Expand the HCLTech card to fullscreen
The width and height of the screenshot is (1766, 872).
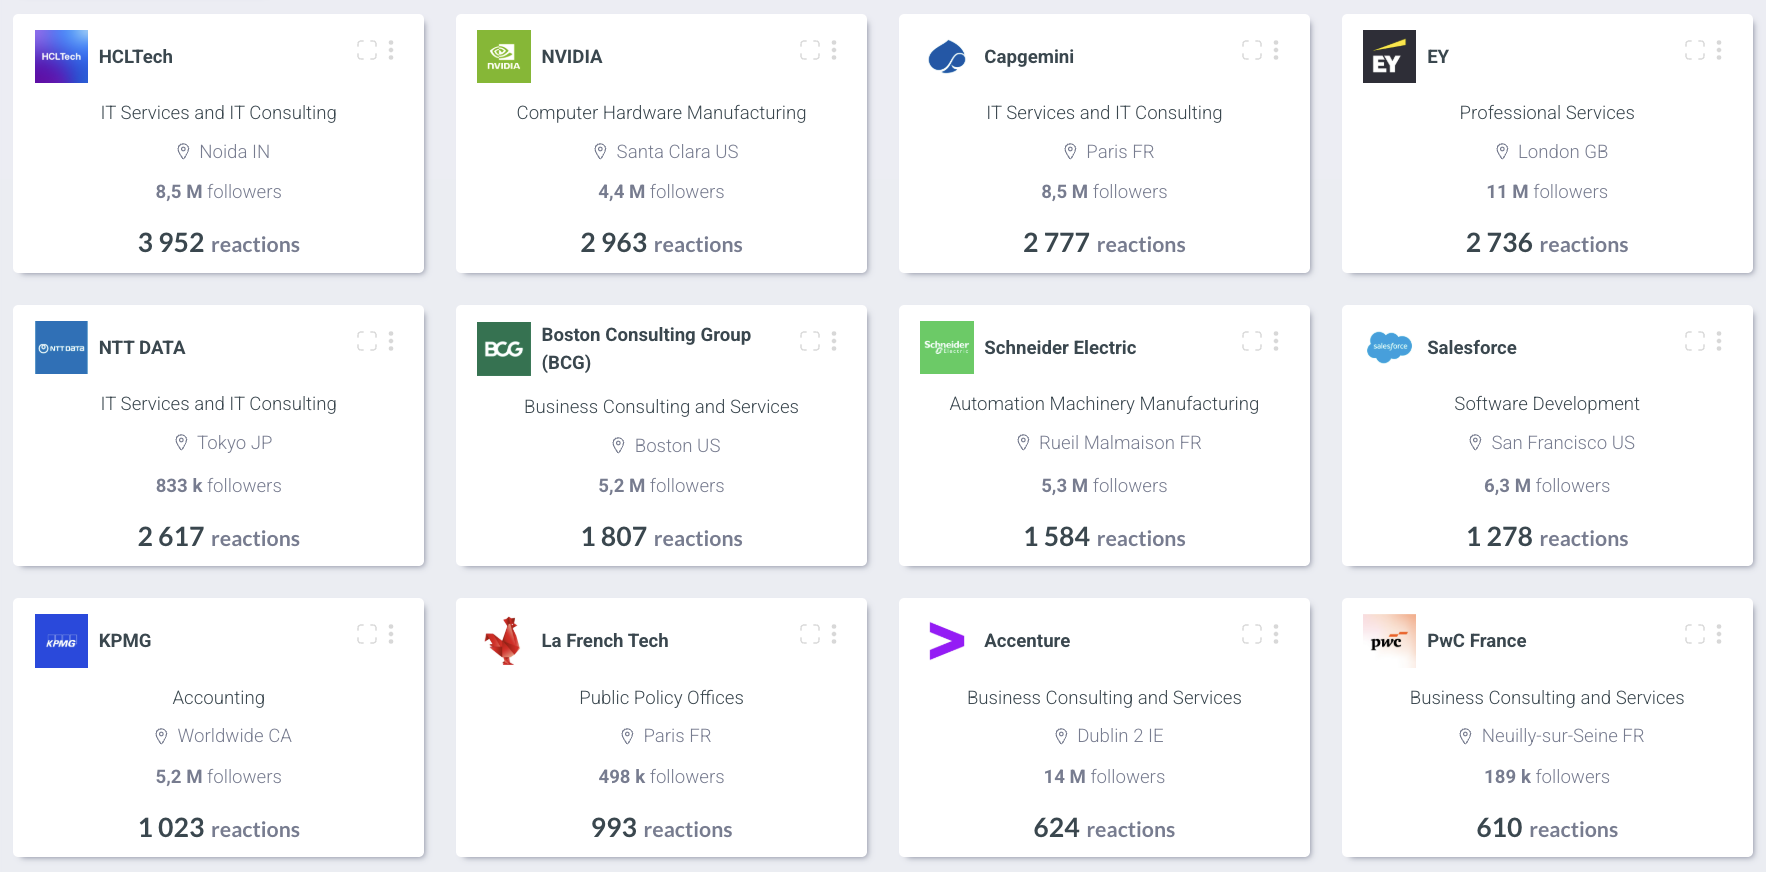367,50
